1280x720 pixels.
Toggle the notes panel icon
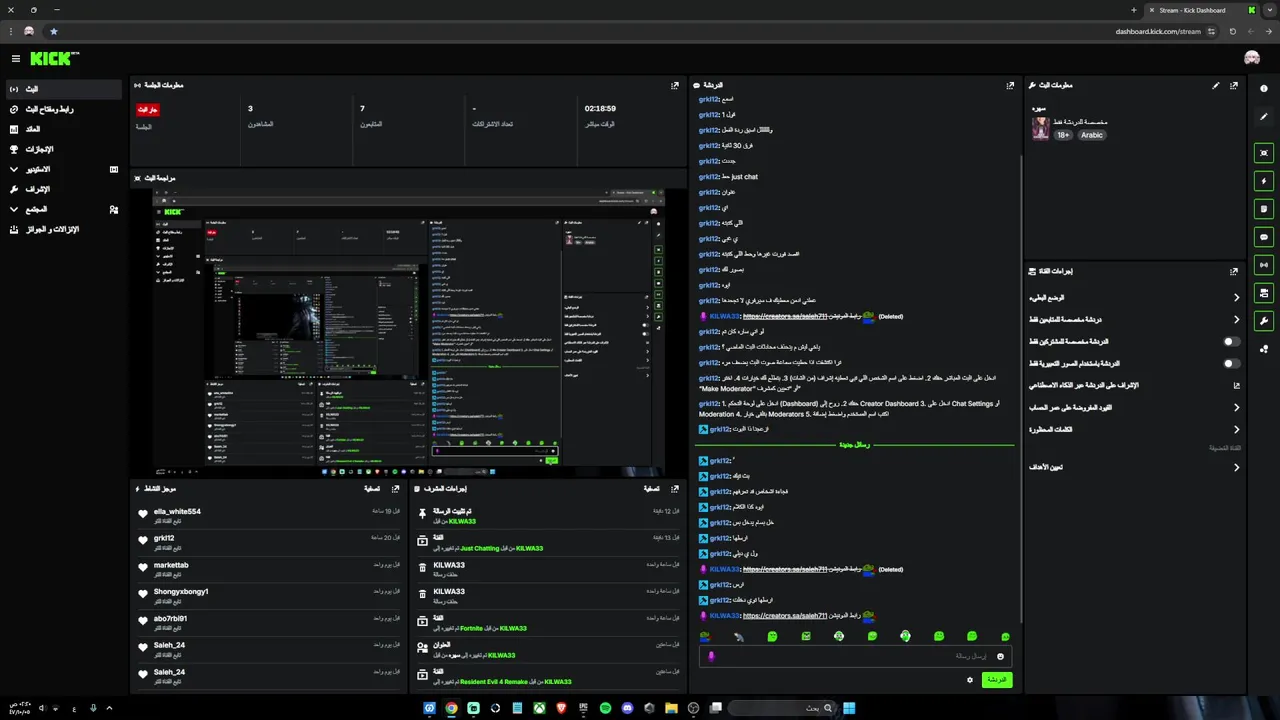point(1264,209)
